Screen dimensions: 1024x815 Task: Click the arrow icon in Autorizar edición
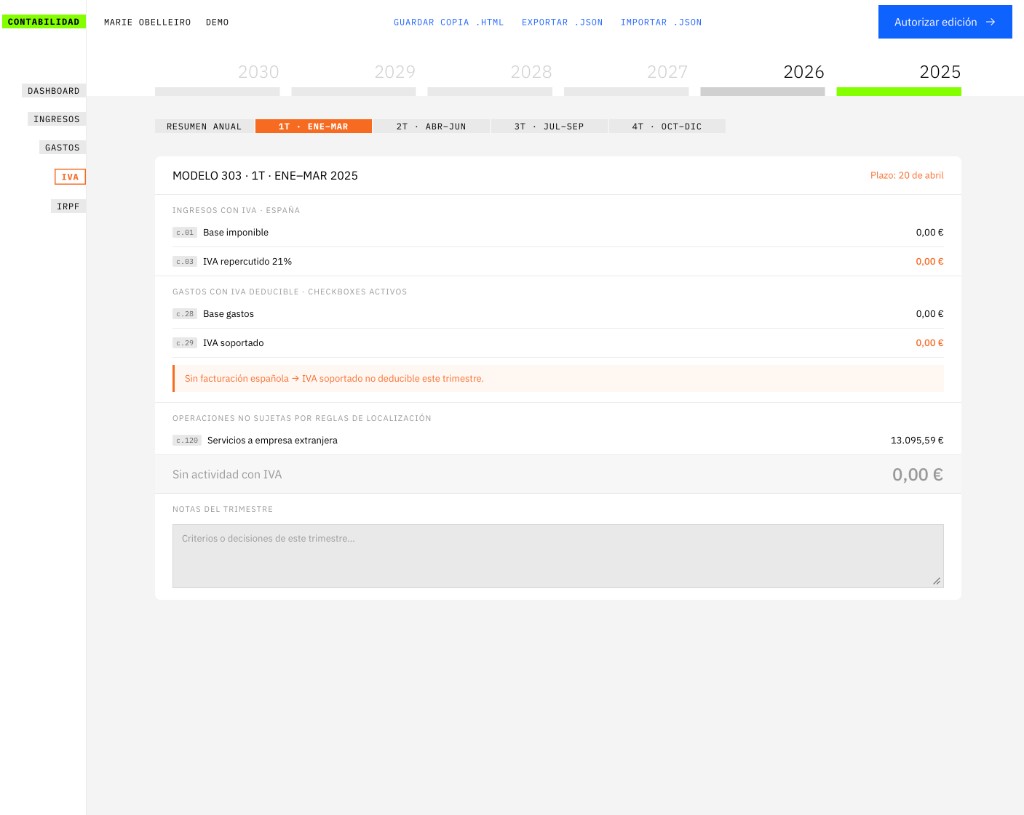click(x=990, y=22)
